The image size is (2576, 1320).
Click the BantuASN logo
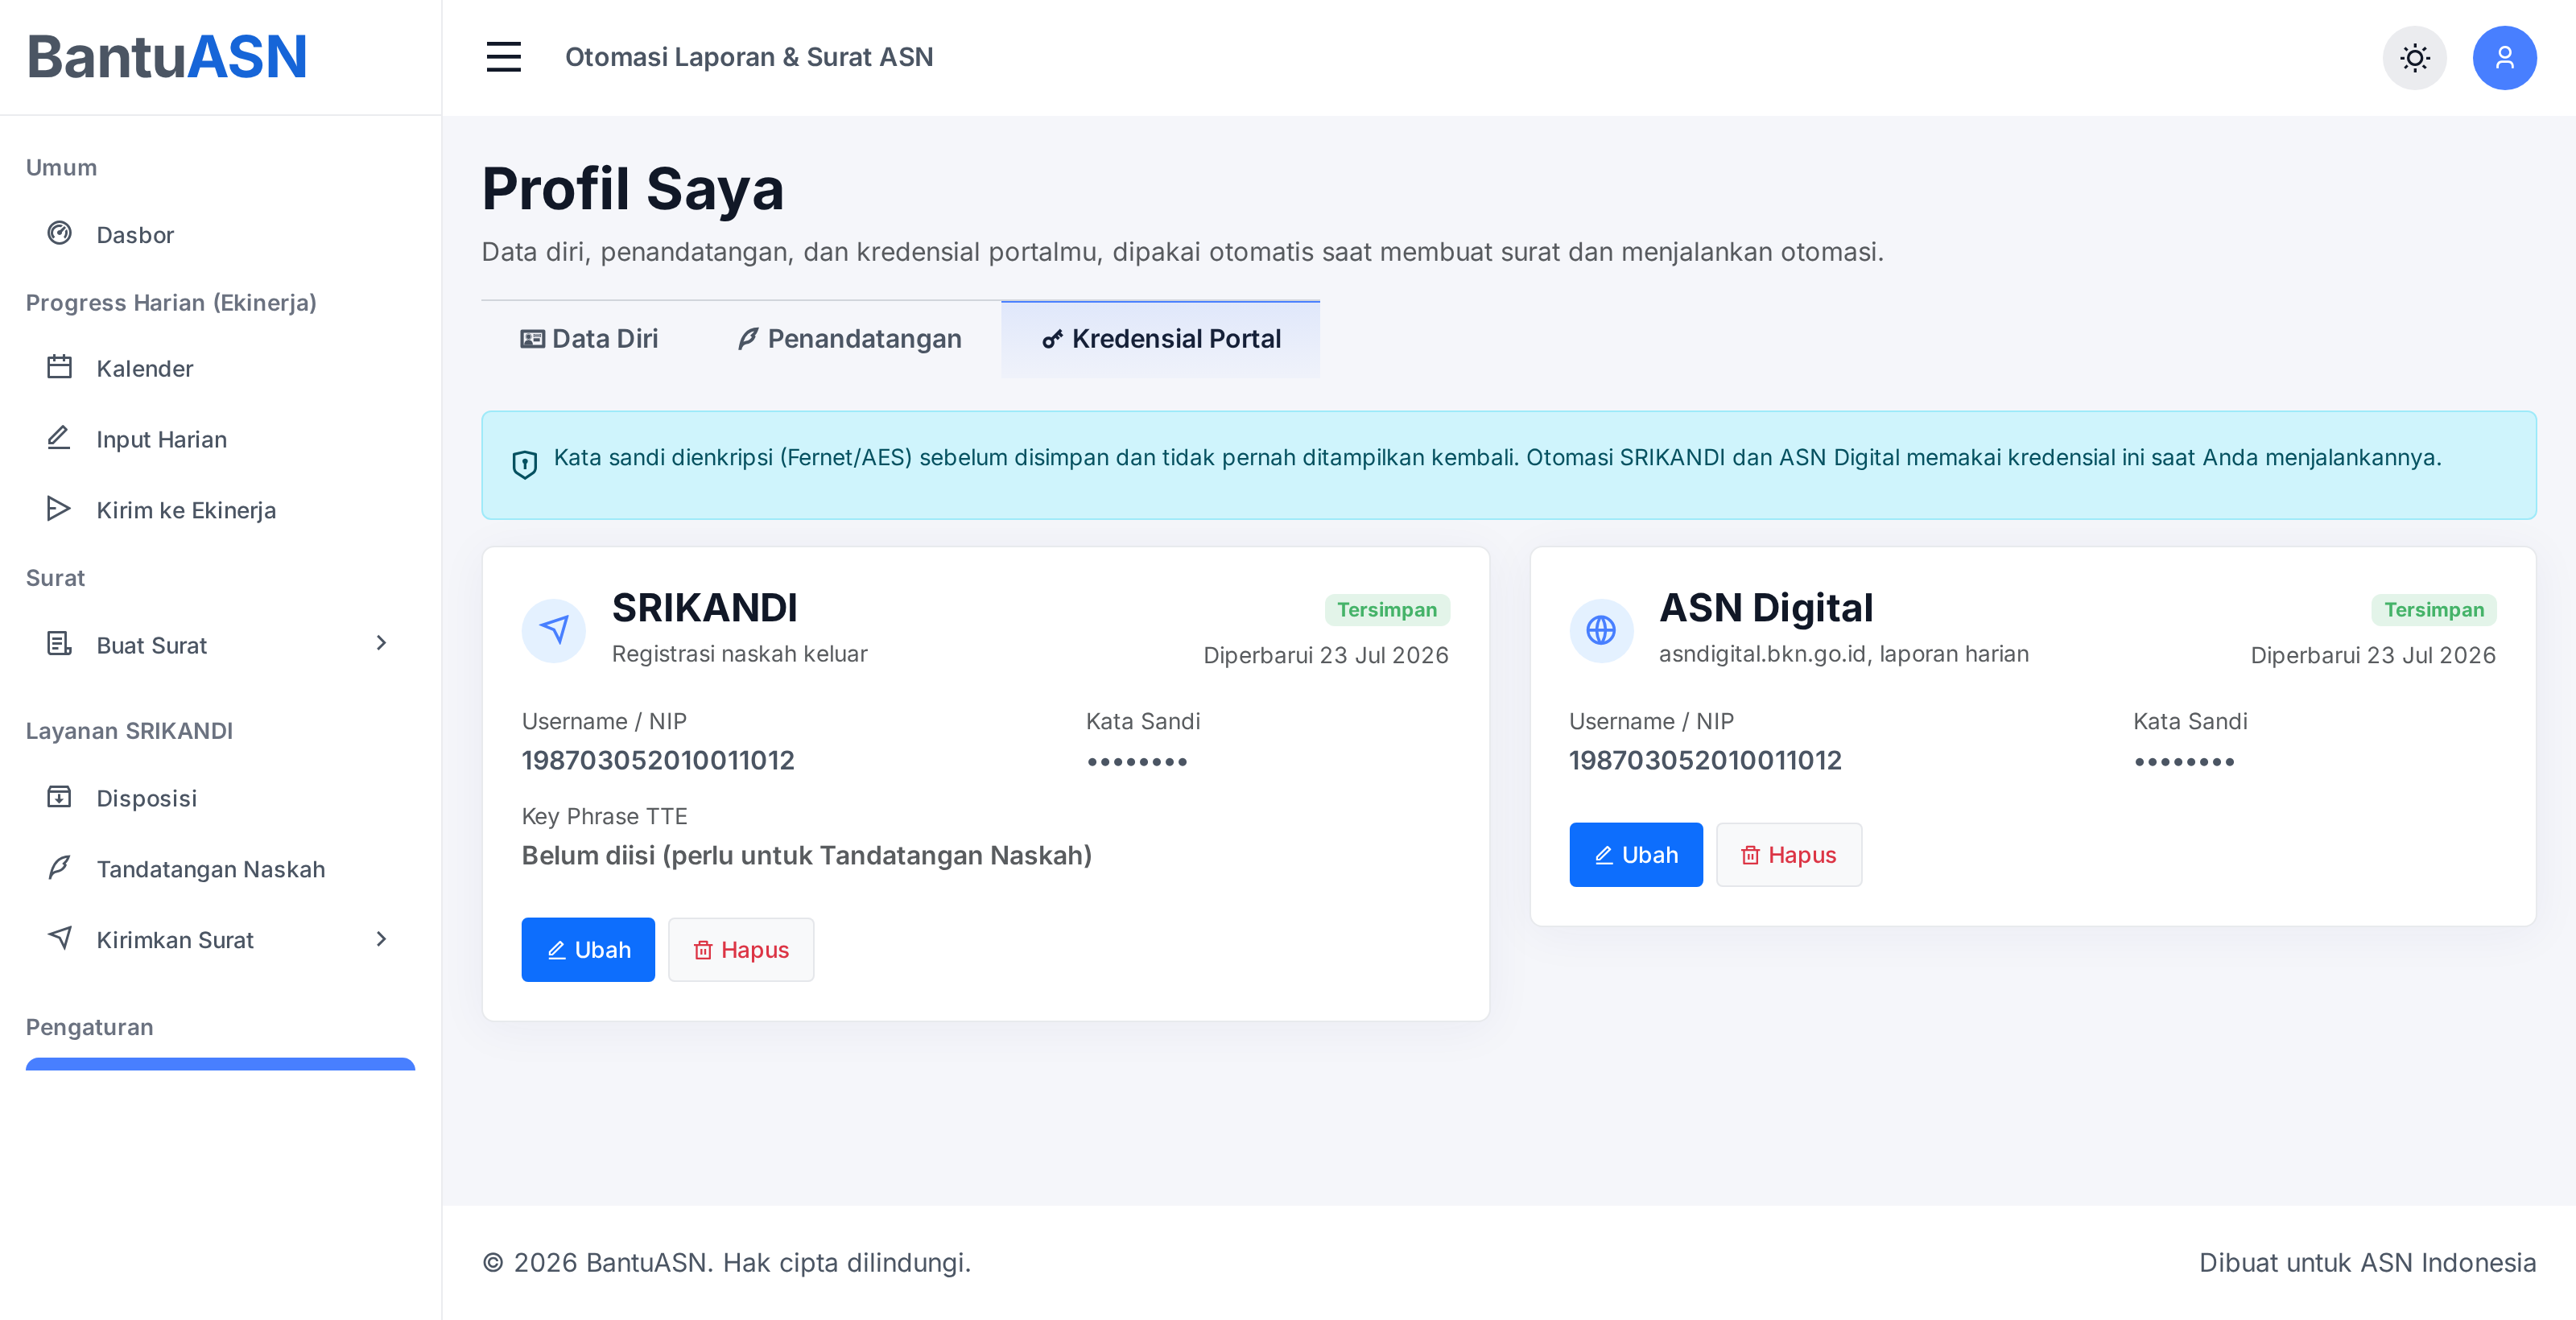pos(167,56)
